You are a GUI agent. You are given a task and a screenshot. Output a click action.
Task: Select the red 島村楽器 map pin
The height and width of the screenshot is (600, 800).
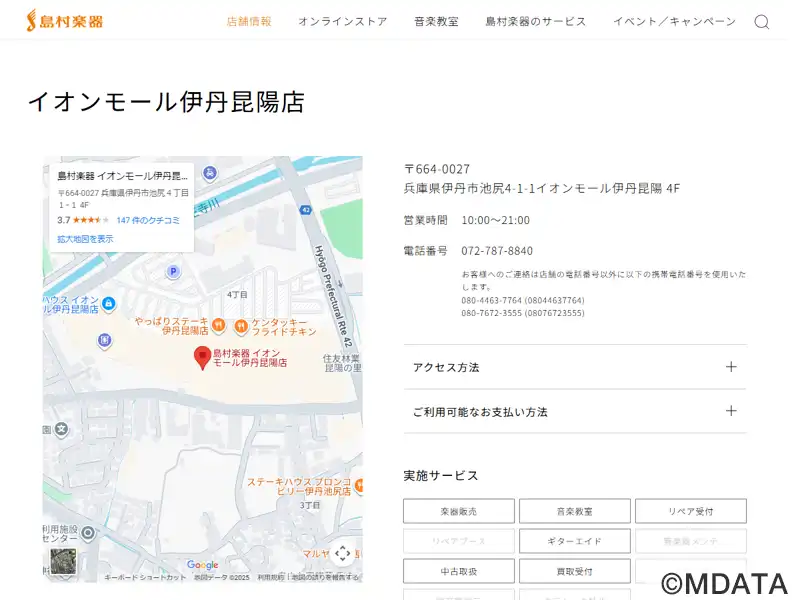[x=203, y=358]
